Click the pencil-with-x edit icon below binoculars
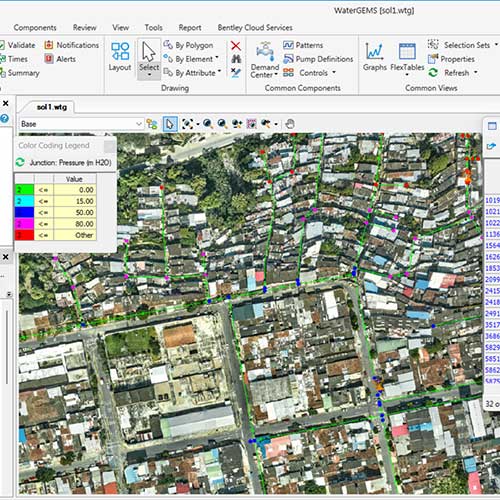 coord(236,73)
